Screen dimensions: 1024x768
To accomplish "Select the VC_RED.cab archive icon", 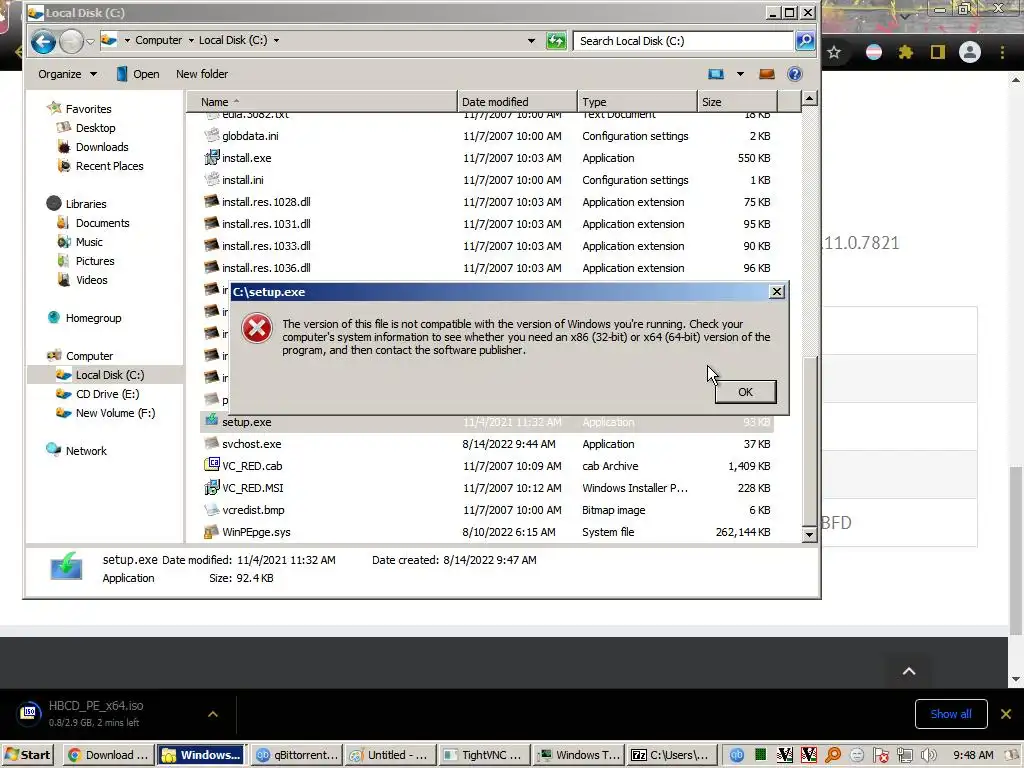I will tap(211, 465).
